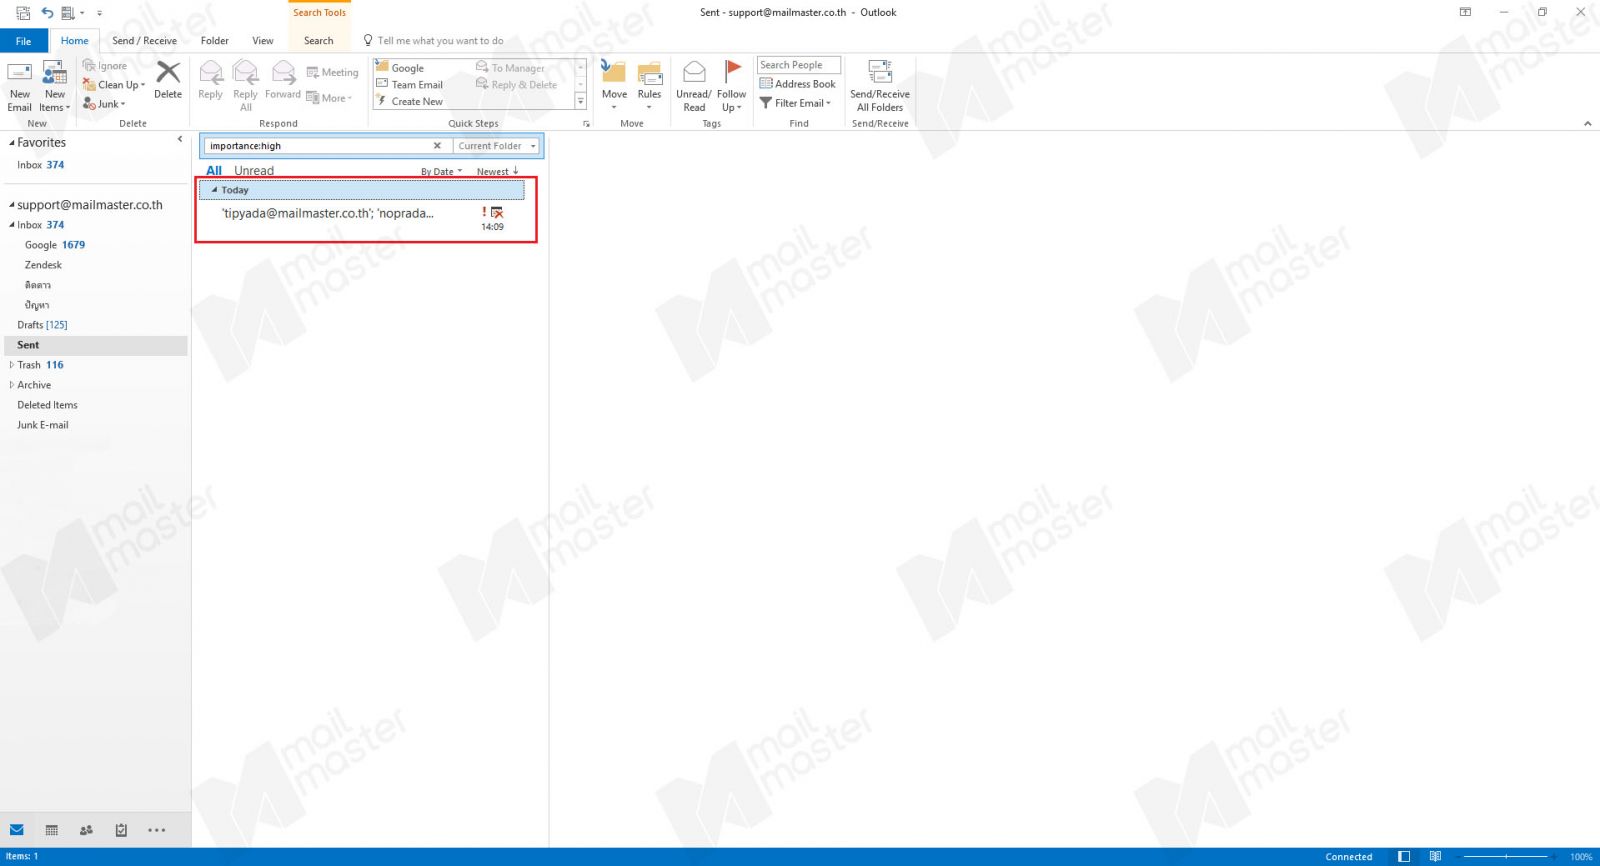The width and height of the screenshot is (1600, 866).
Task: Open the Google 1679 folder
Action: pyautogui.click(x=55, y=245)
